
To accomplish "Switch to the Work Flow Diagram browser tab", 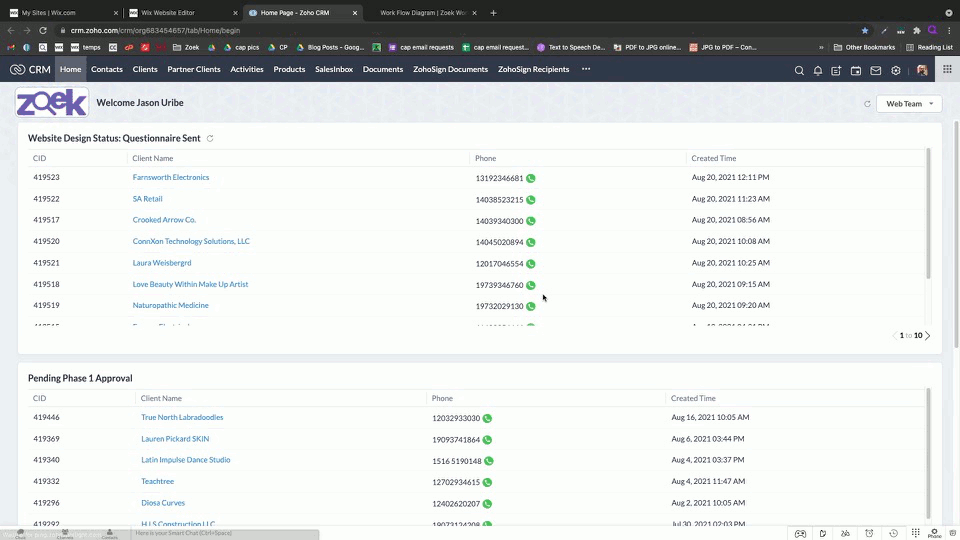I will tap(422, 13).
